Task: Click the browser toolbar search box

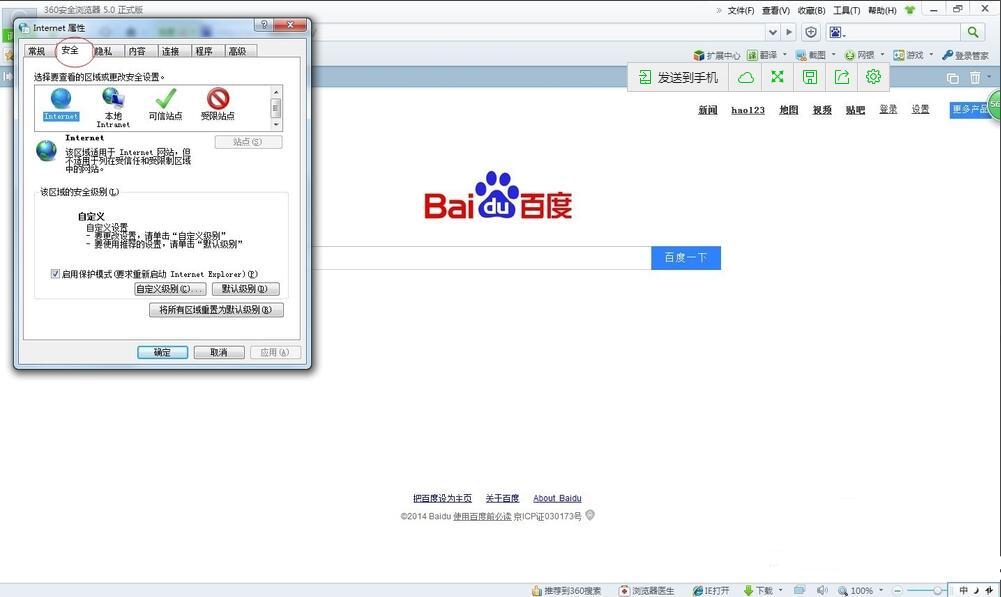Action: (894, 32)
